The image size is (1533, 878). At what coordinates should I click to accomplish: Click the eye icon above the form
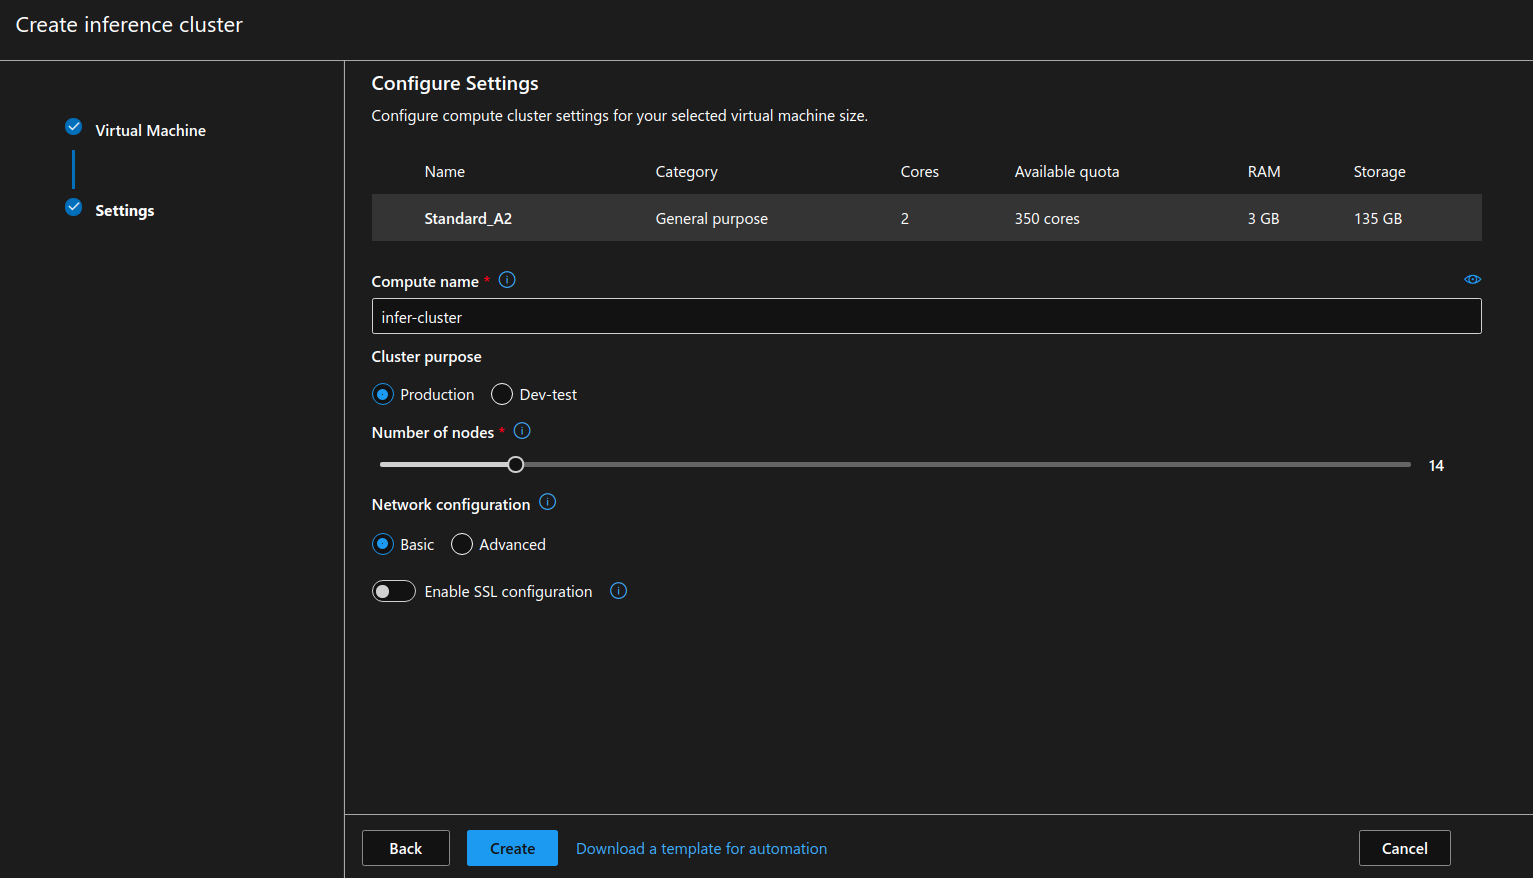pyautogui.click(x=1472, y=279)
